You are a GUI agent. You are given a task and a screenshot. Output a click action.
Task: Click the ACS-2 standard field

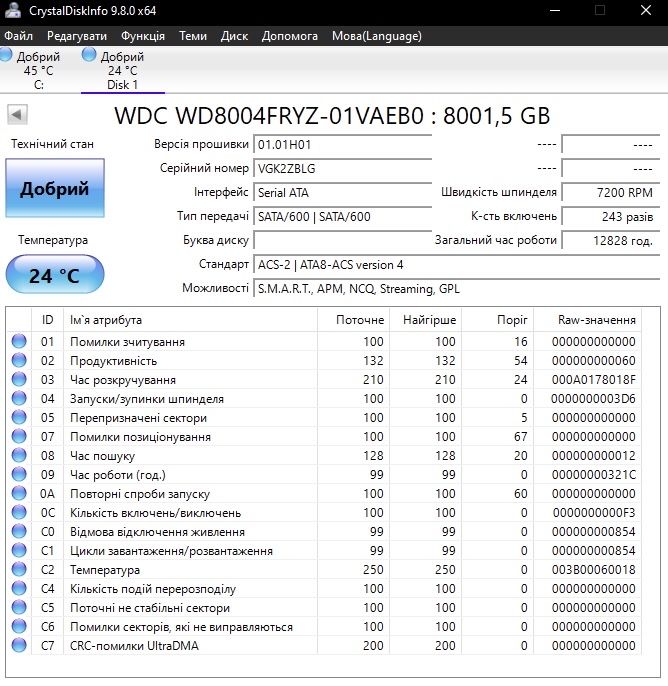456,264
